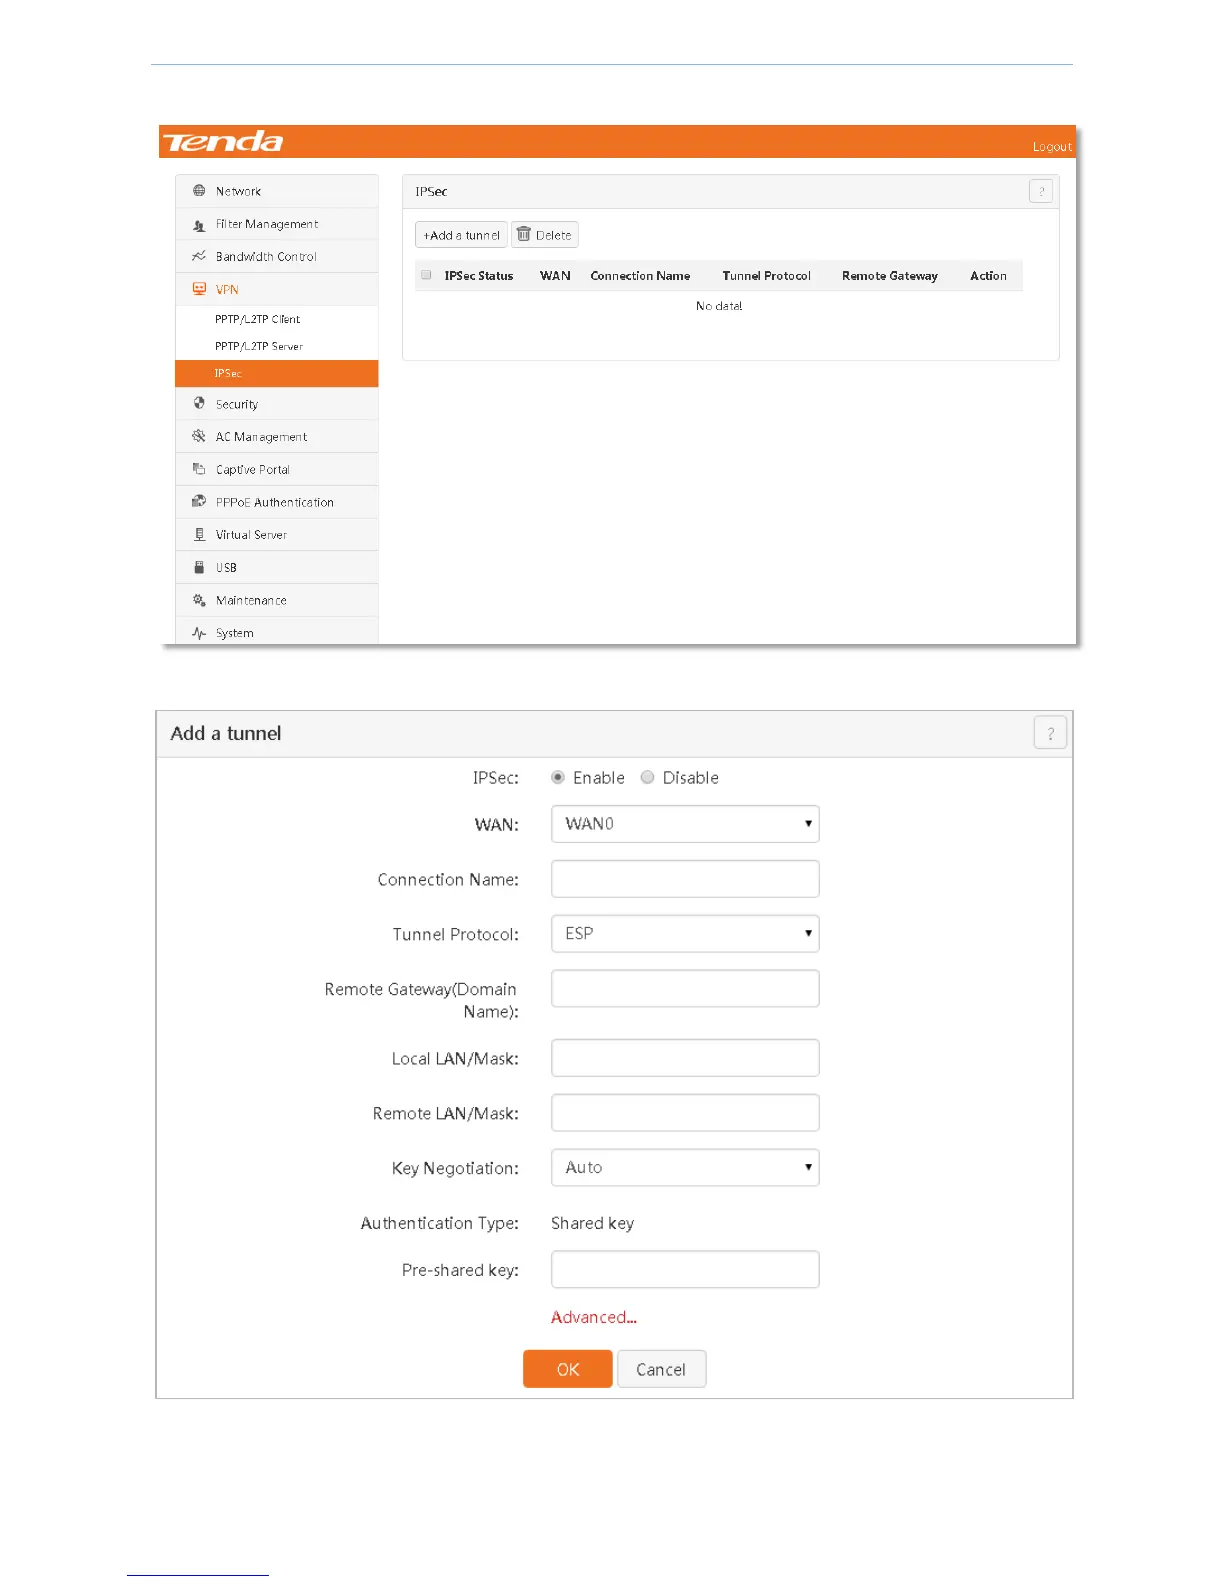This screenshot has width=1224, height=1584.
Task: Click the WAN column header
Action: [555, 276]
